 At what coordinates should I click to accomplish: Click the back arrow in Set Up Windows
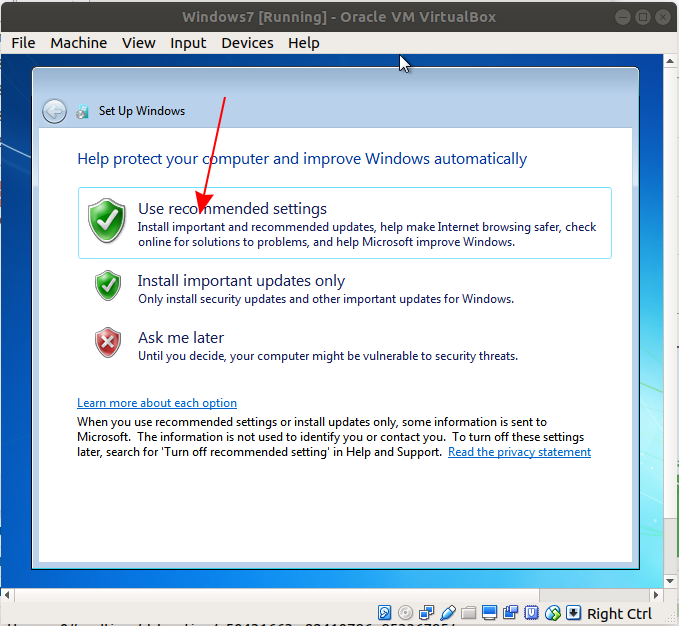pyautogui.click(x=54, y=111)
